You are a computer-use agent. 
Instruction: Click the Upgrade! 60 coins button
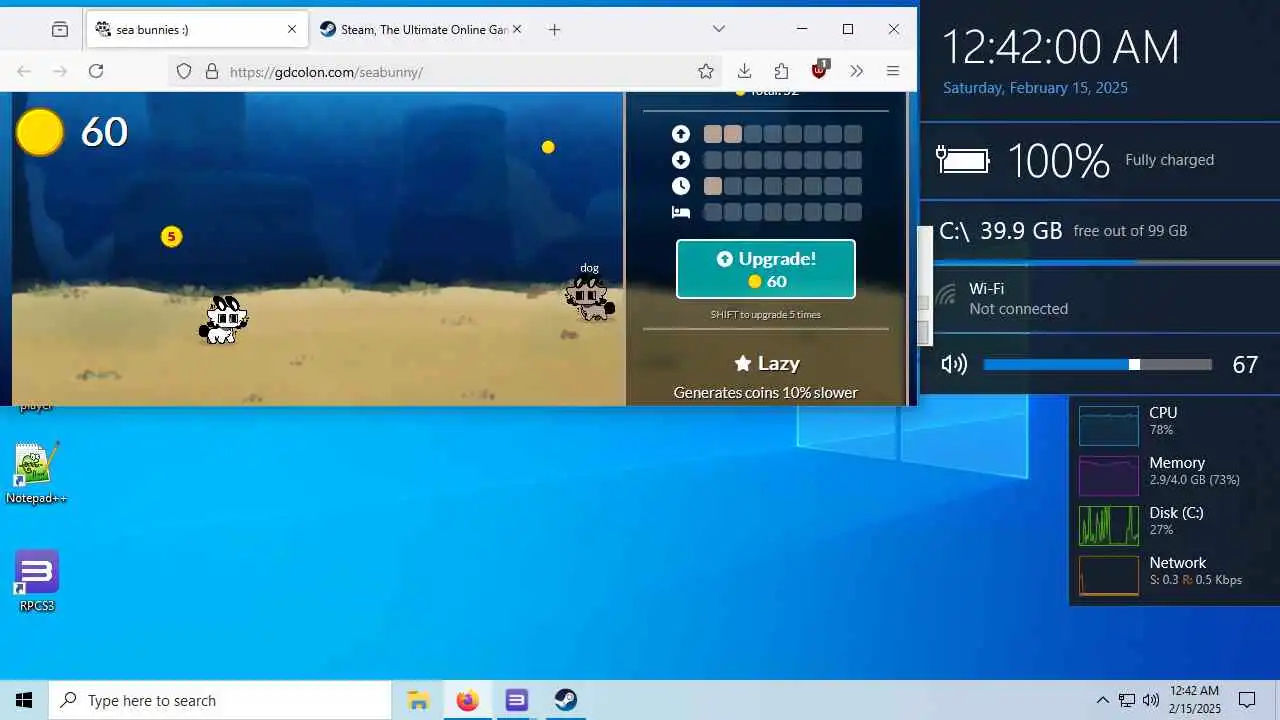(x=766, y=269)
